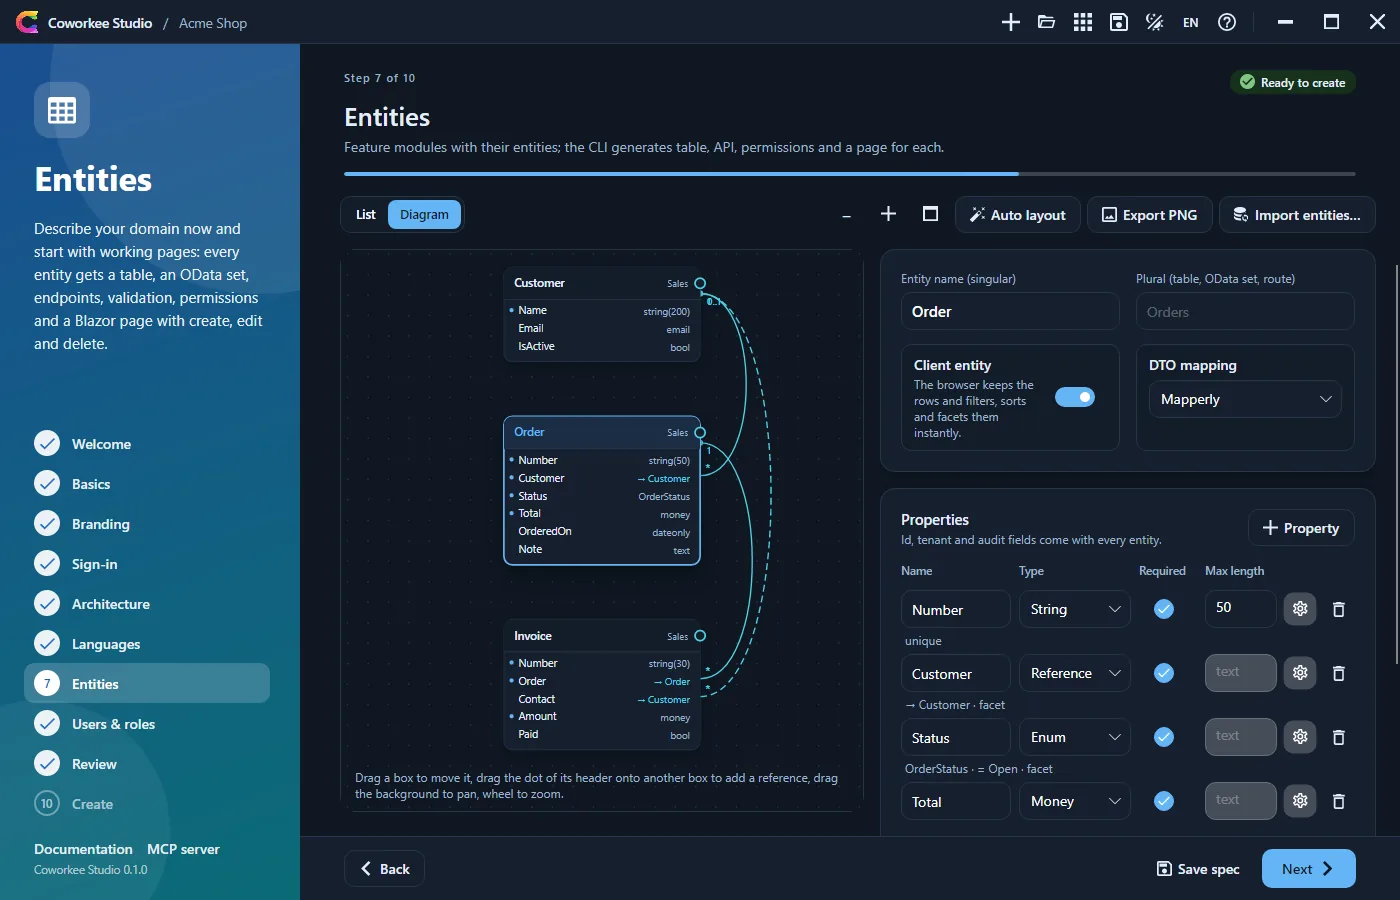1400x900 pixels.
Task: Click the Invoice entity header connector dot
Action: coord(700,636)
